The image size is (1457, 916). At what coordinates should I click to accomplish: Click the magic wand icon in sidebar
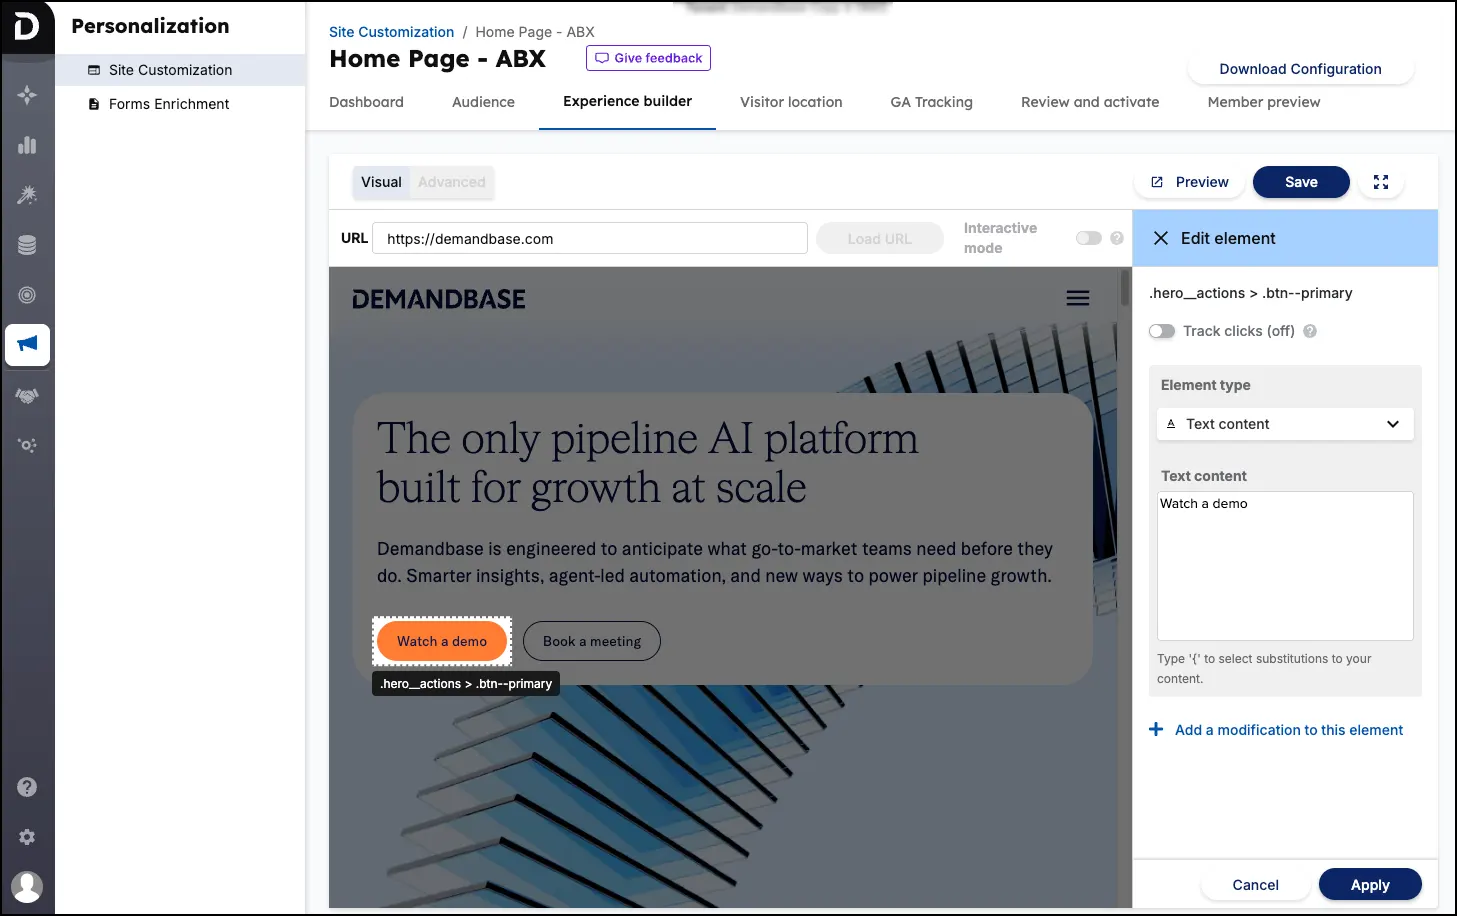(27, 194)
